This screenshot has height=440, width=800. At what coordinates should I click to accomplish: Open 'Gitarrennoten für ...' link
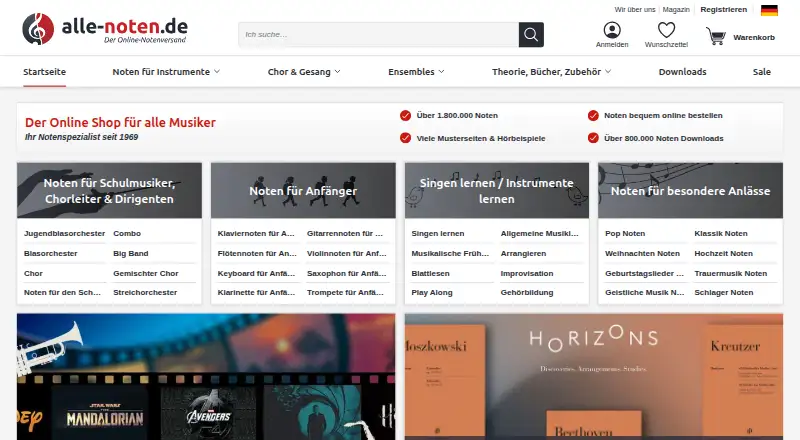coord(345,233)
